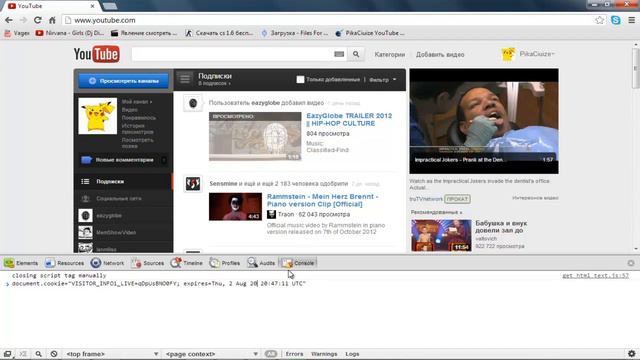Image resolution: width=640 pixels, height=360 pixels.
Task: Toggle the show console drawer icon
Action: [23, 354]
